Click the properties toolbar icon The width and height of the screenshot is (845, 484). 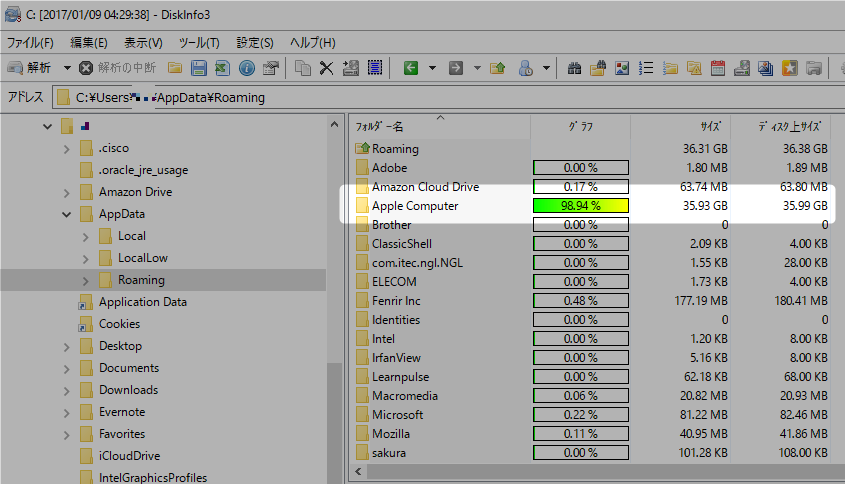click(x=271, y=68)
